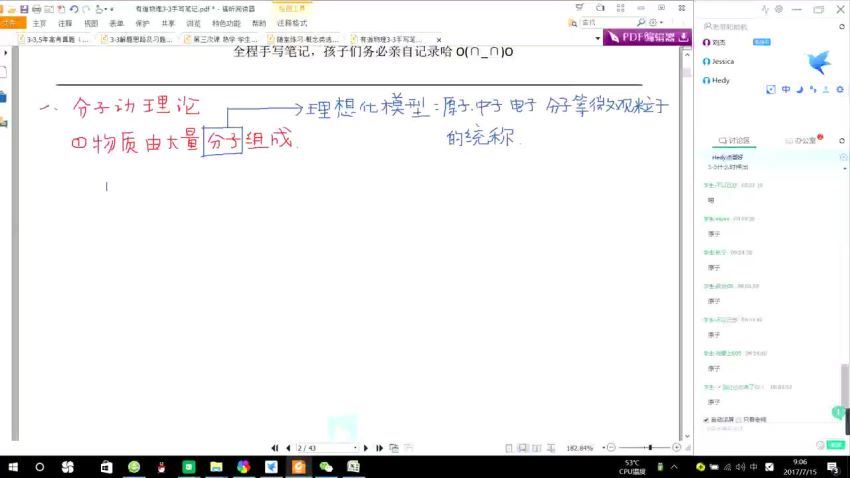
Task: Go to the first page
Action: (275, 448)
